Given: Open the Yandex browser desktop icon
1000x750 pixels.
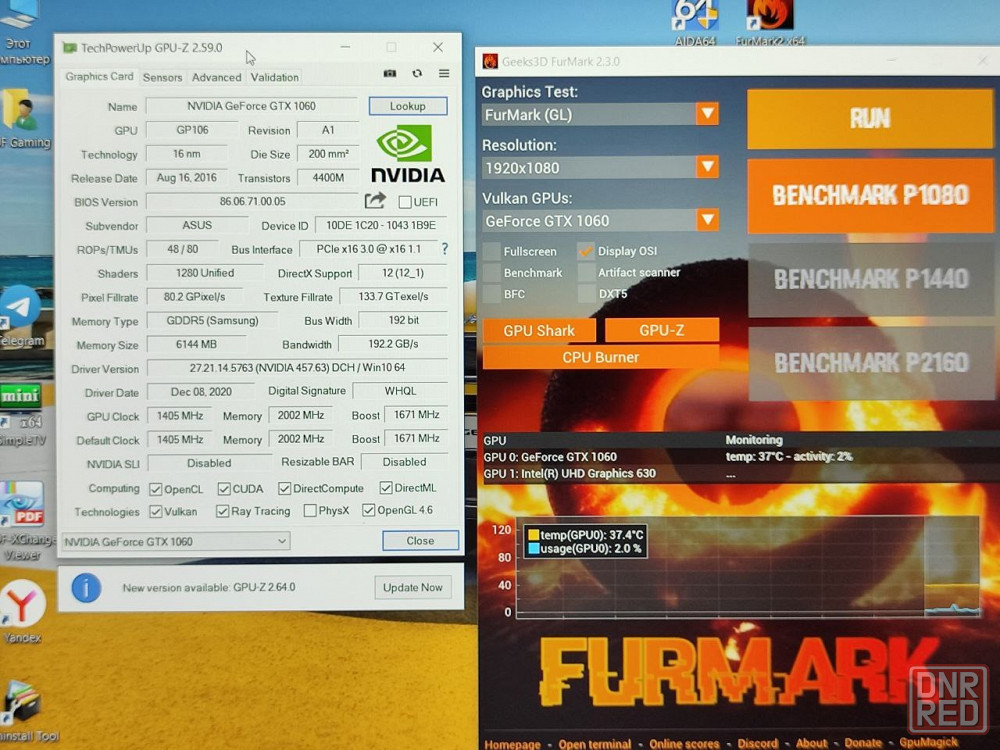Looking at the screenshot, I should tap(22, 612).
